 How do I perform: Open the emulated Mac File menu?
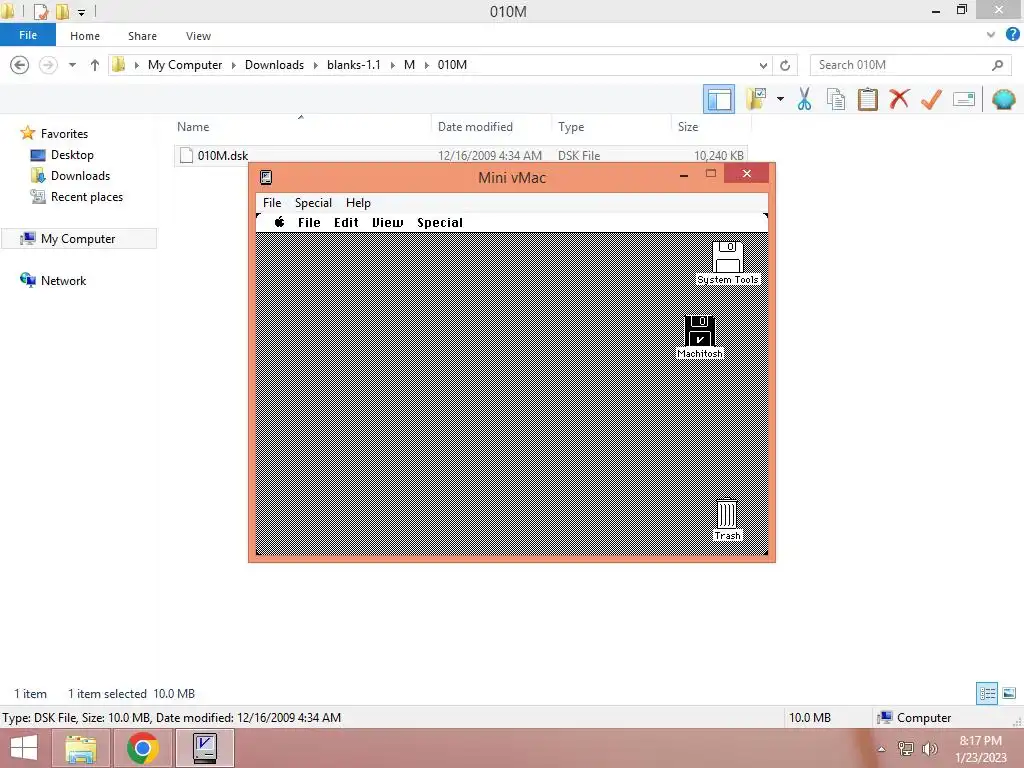[309, 223]
